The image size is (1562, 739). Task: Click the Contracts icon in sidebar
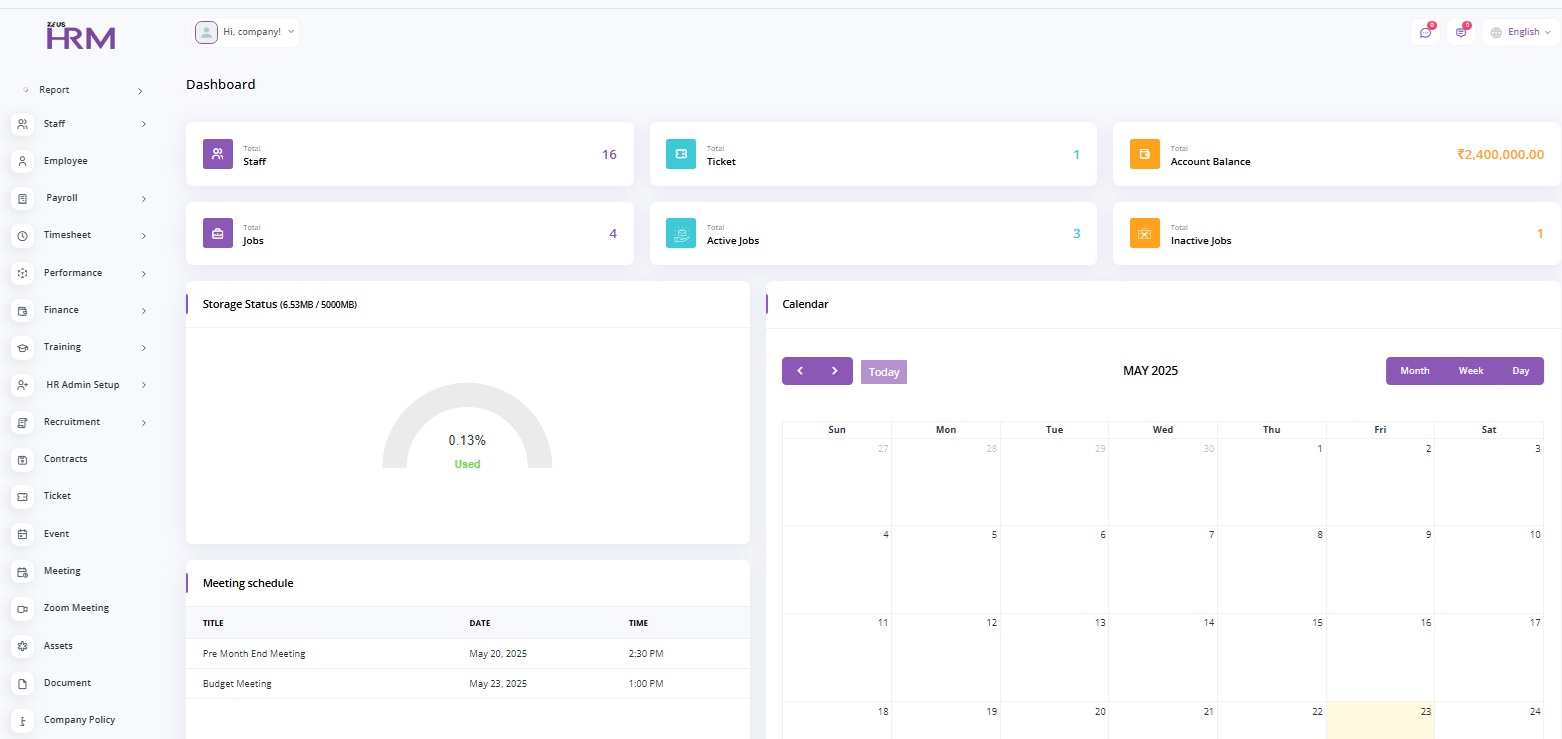point(22,459)
